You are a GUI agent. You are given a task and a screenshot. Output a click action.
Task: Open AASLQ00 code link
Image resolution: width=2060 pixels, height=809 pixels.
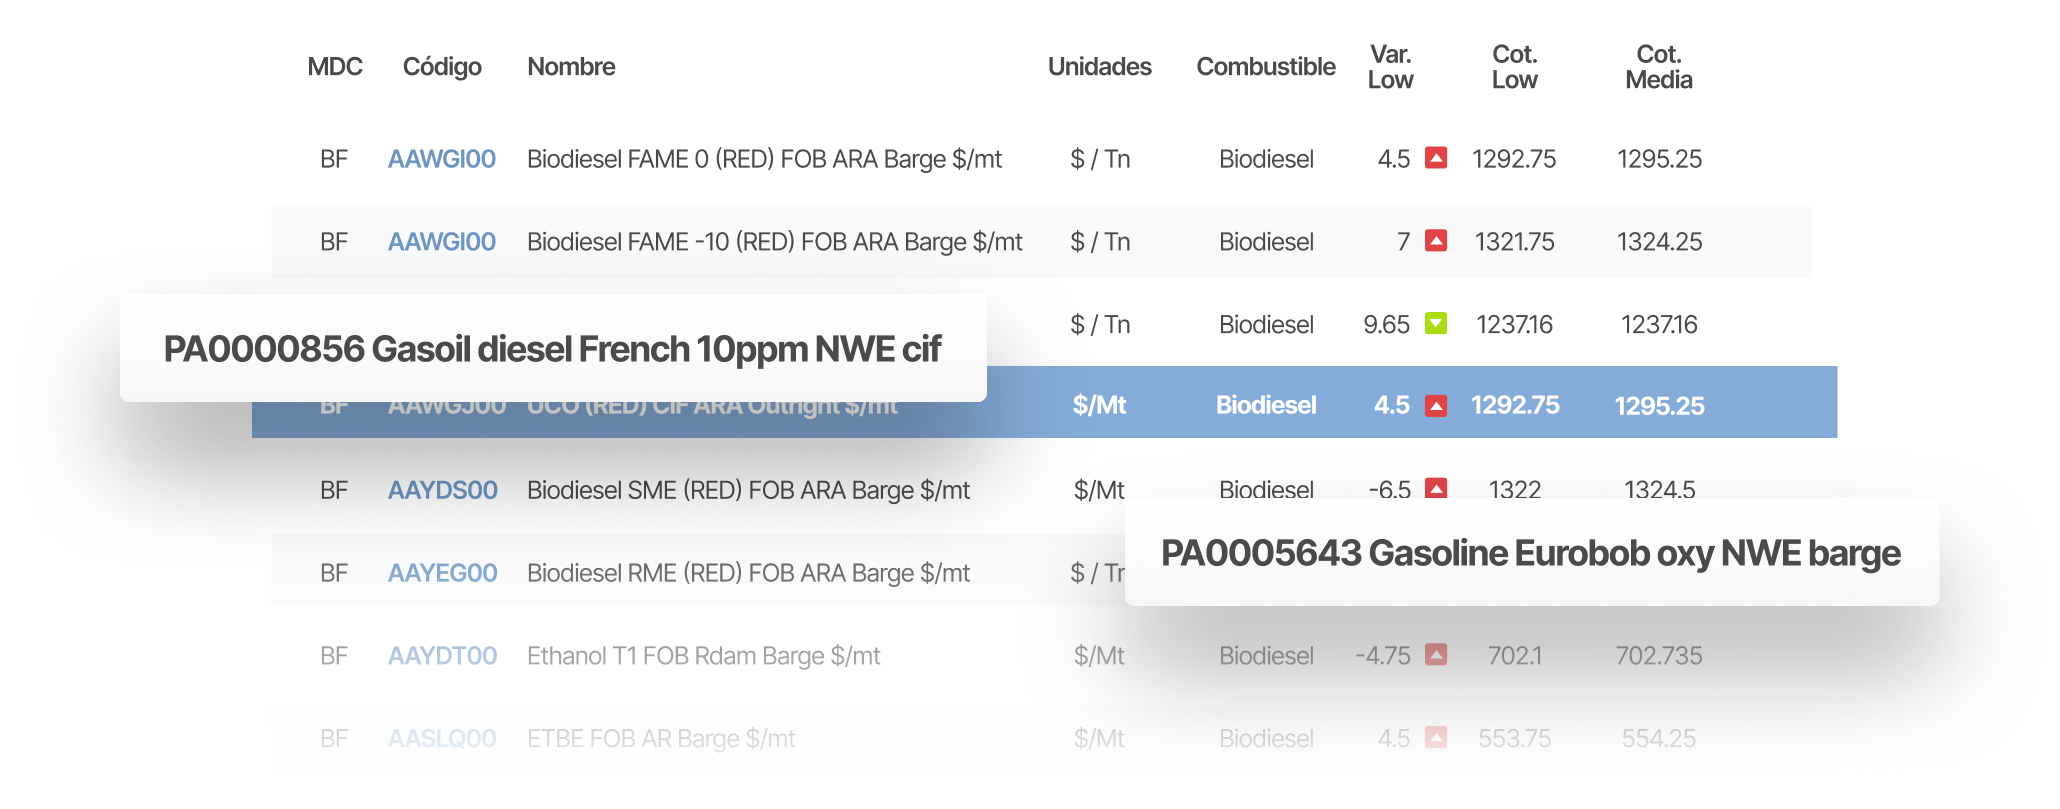pos(443,739)
